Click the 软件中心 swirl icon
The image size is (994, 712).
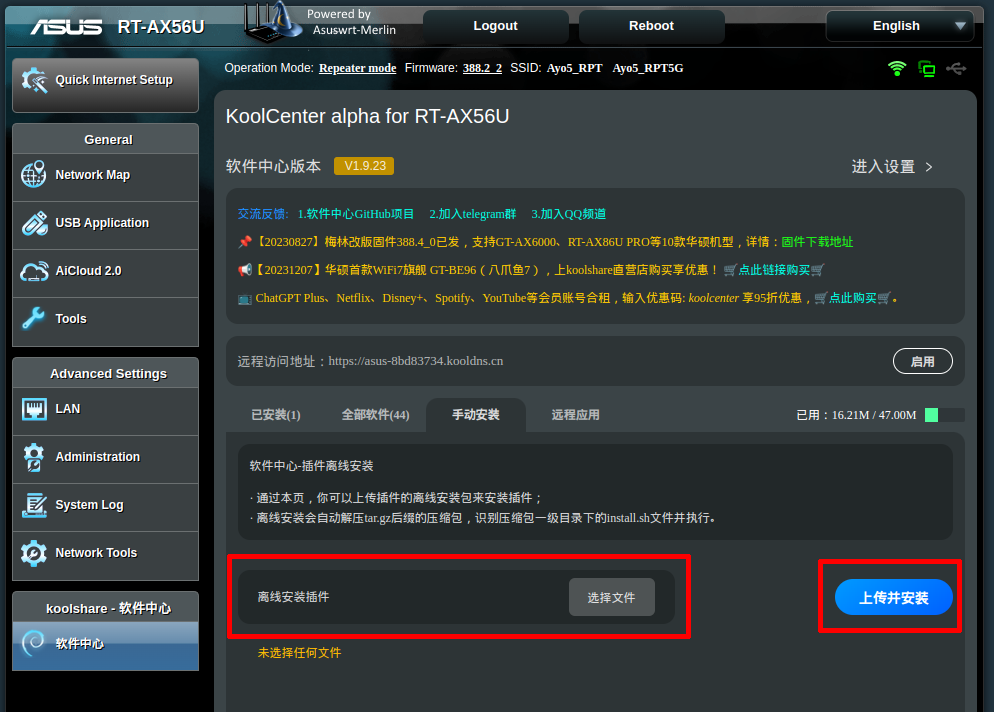click(x=34, y=644)
